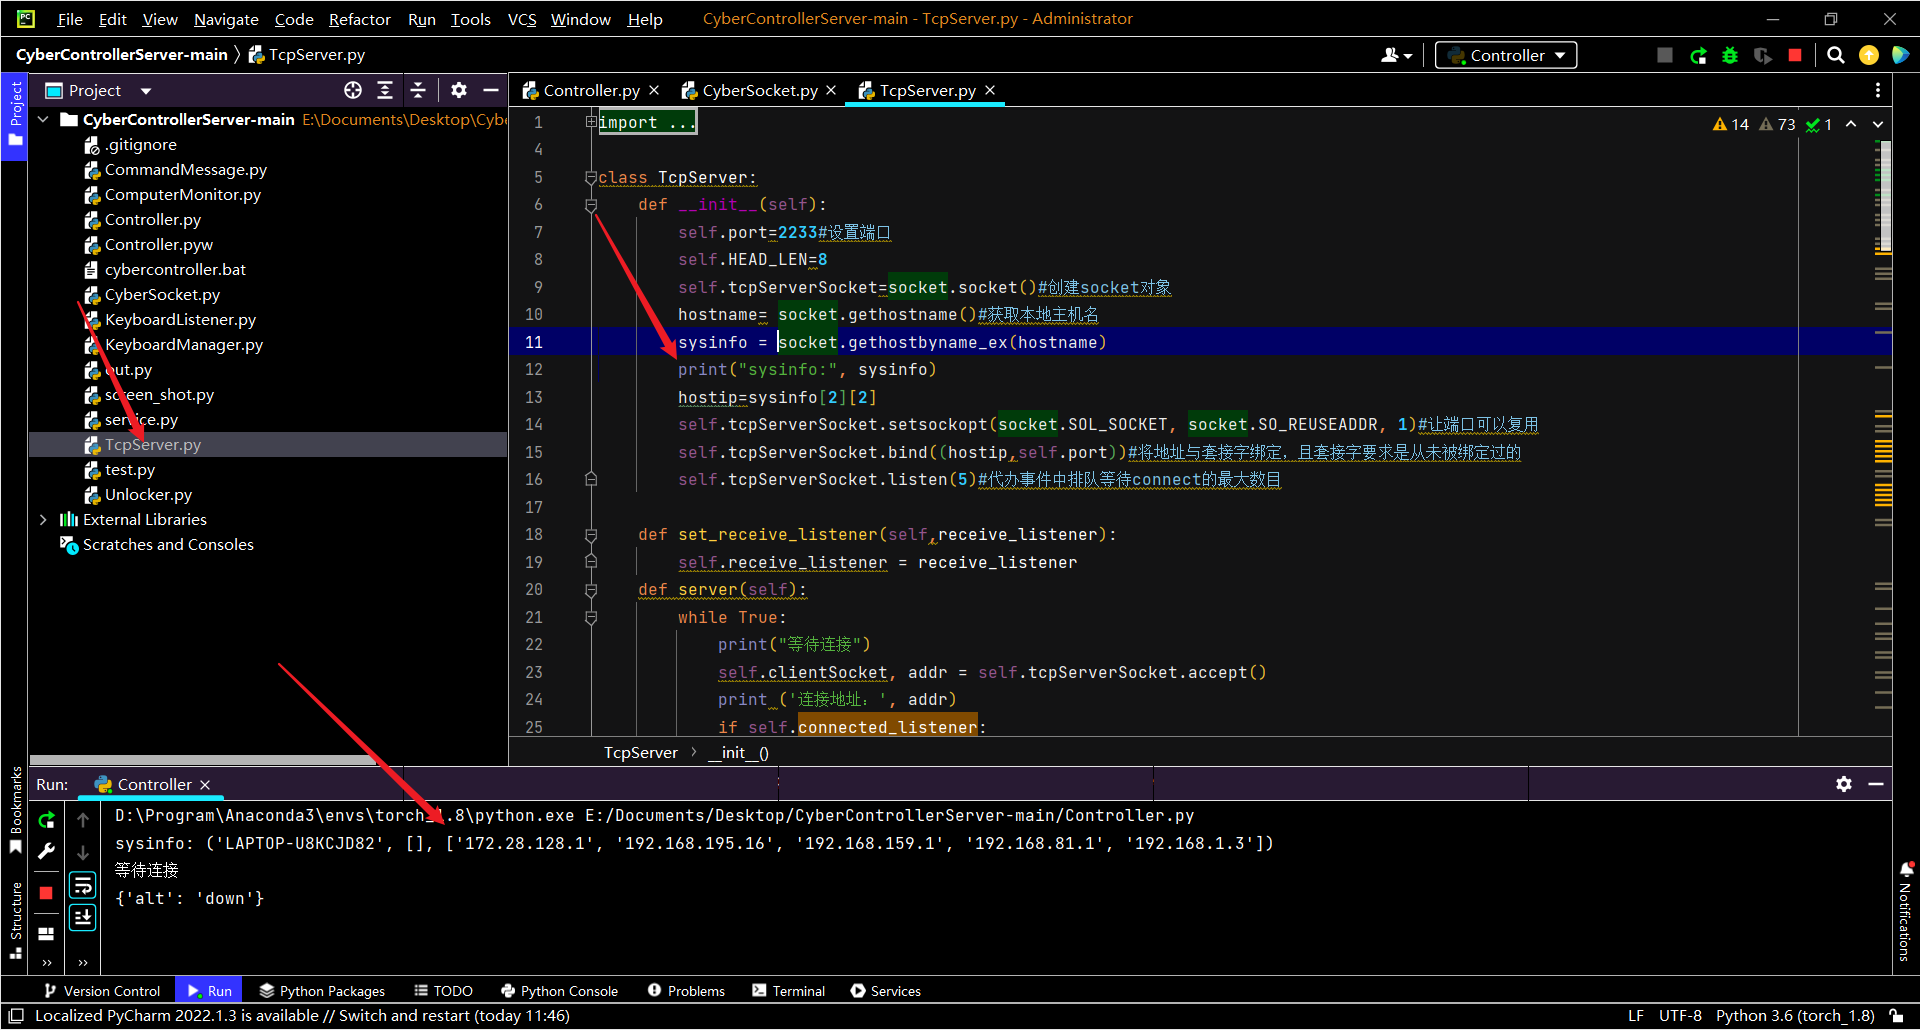Select Scratches and Consoles node
The height and width of the screenshot is (1030, 1920).
pyautogui.click(x=168, y=545)
